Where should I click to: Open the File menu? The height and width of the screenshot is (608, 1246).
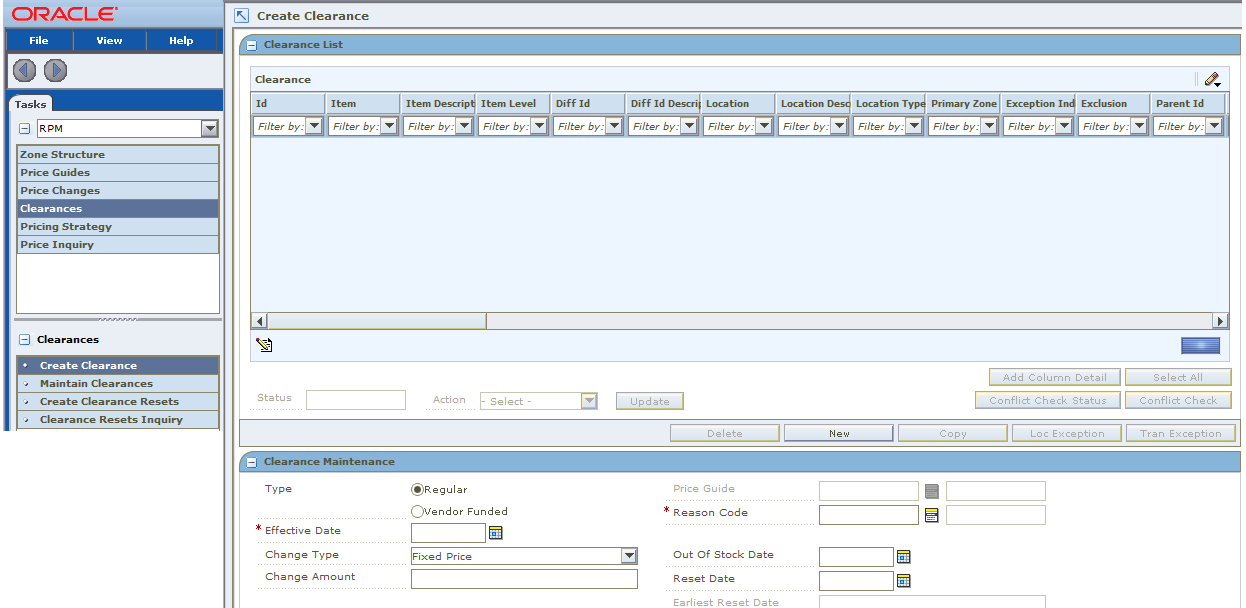tap(38, 40)
